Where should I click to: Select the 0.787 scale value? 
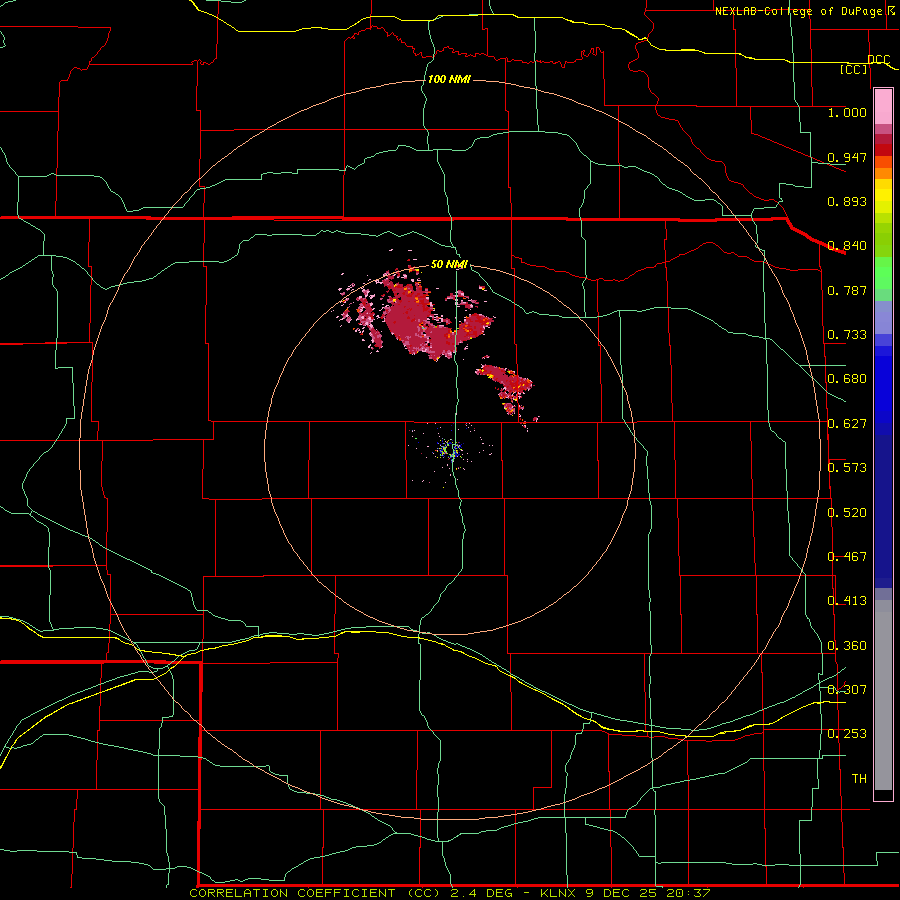[x=847, y=290]
